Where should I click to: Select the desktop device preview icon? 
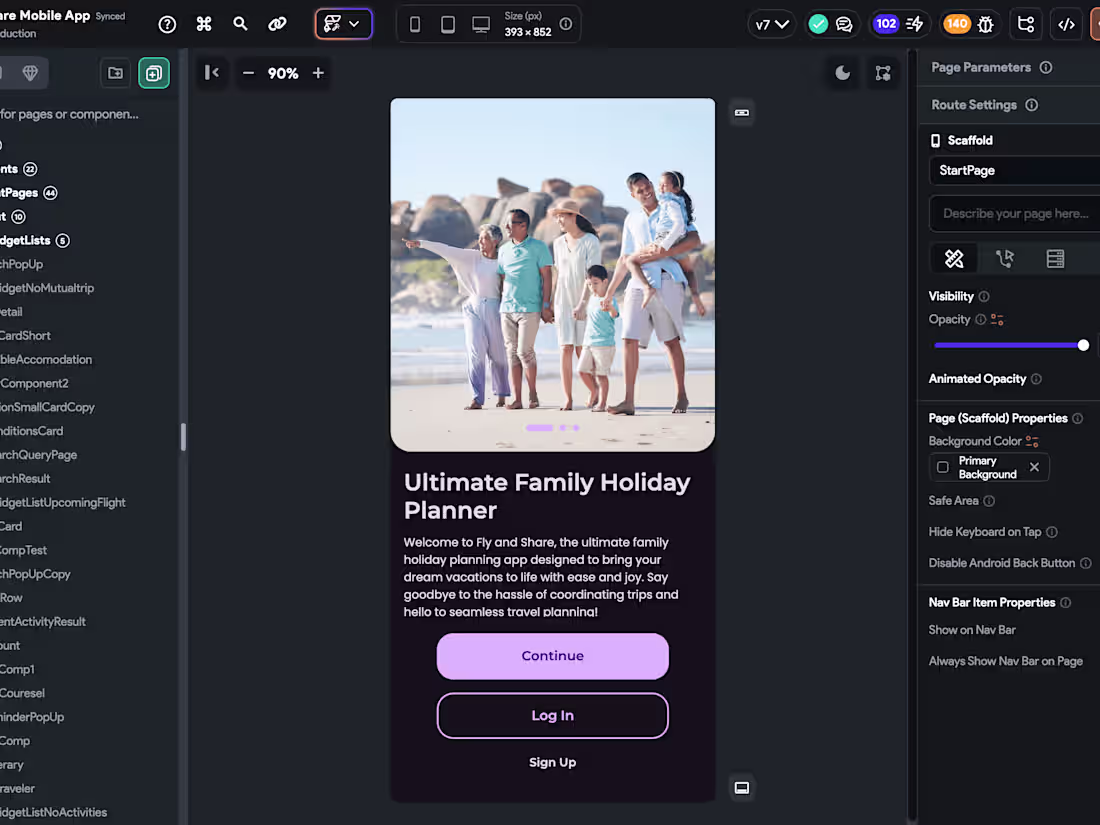pos(481,22)
